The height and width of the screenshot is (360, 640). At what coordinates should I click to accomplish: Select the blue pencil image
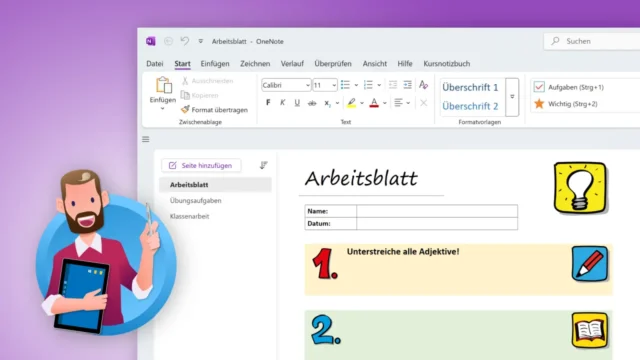(x=589, y=264)
